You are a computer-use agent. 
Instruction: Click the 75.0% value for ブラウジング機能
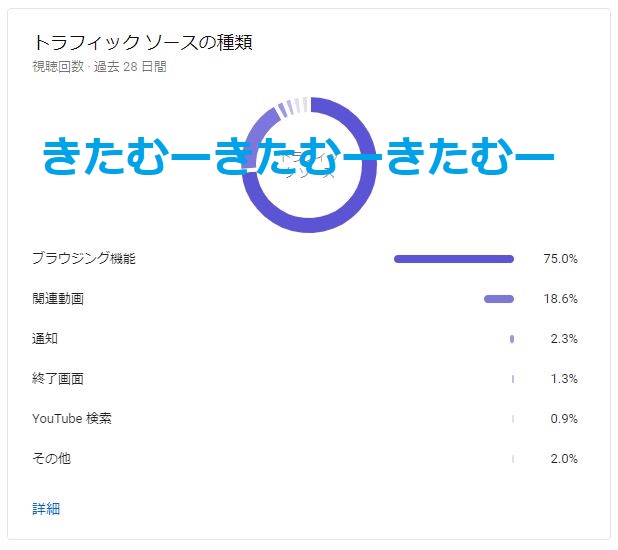coord(560,259)
